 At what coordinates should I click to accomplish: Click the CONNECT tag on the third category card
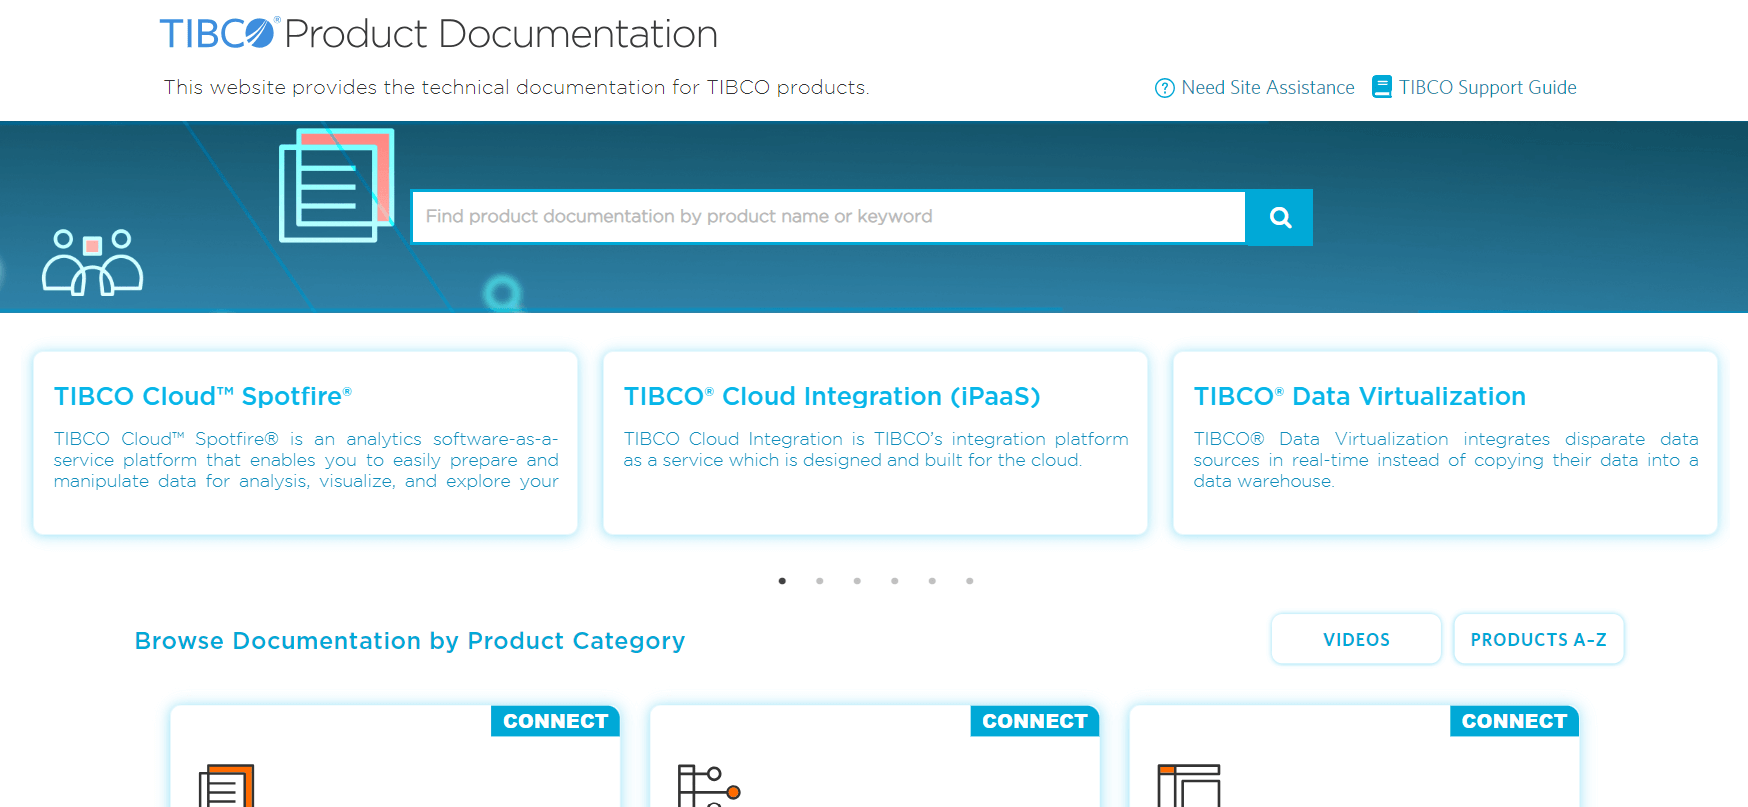pos(1514,721)
